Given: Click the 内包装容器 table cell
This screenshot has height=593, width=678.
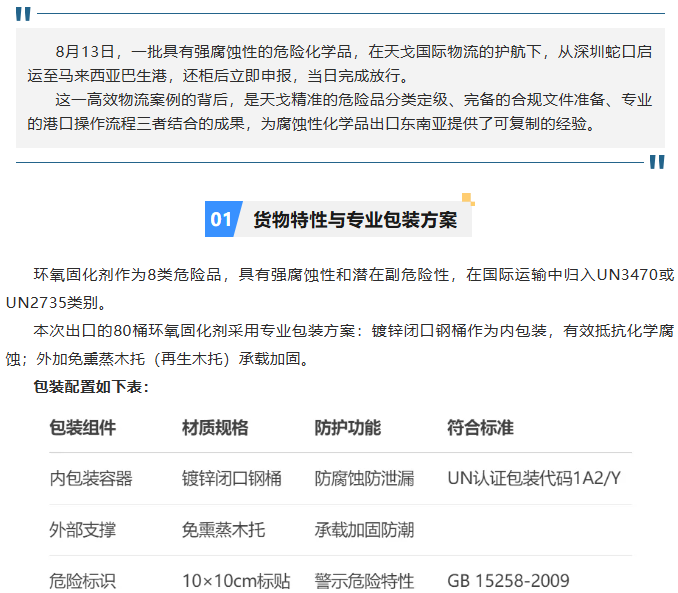Looking at the screenshot, I should click(91, 478).
